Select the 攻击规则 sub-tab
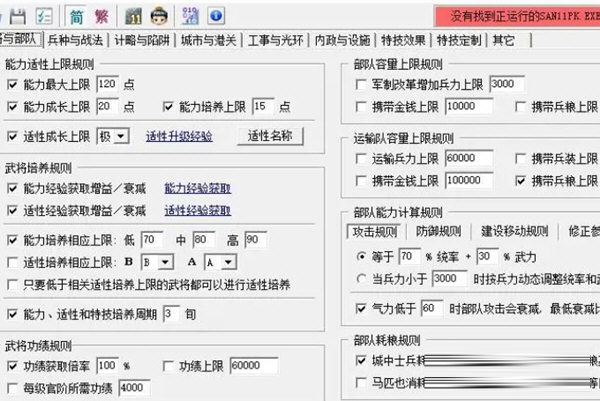Screen dimensions: 600x401 click(375, 231)
